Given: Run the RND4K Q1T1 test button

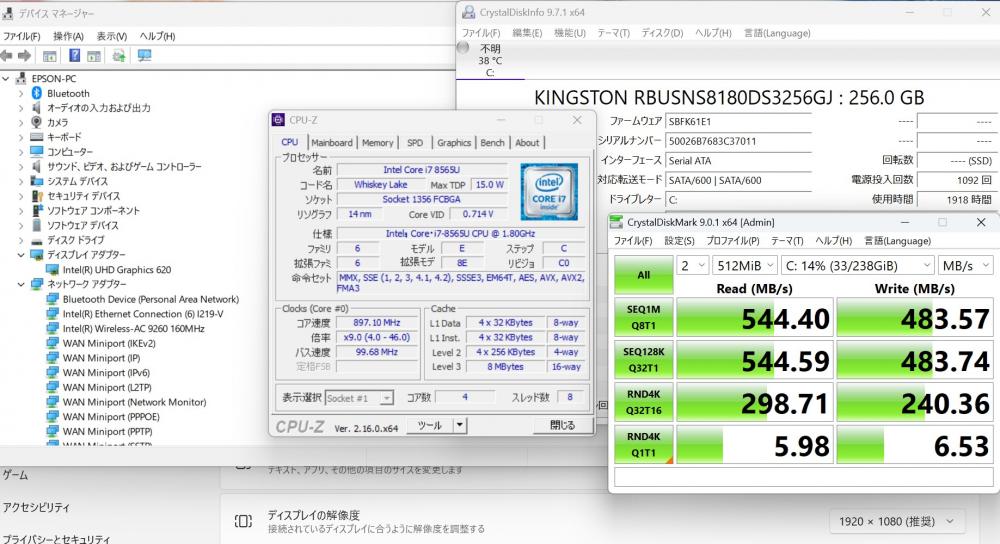Looking at the screenshot, I should (x=643, y=445).
